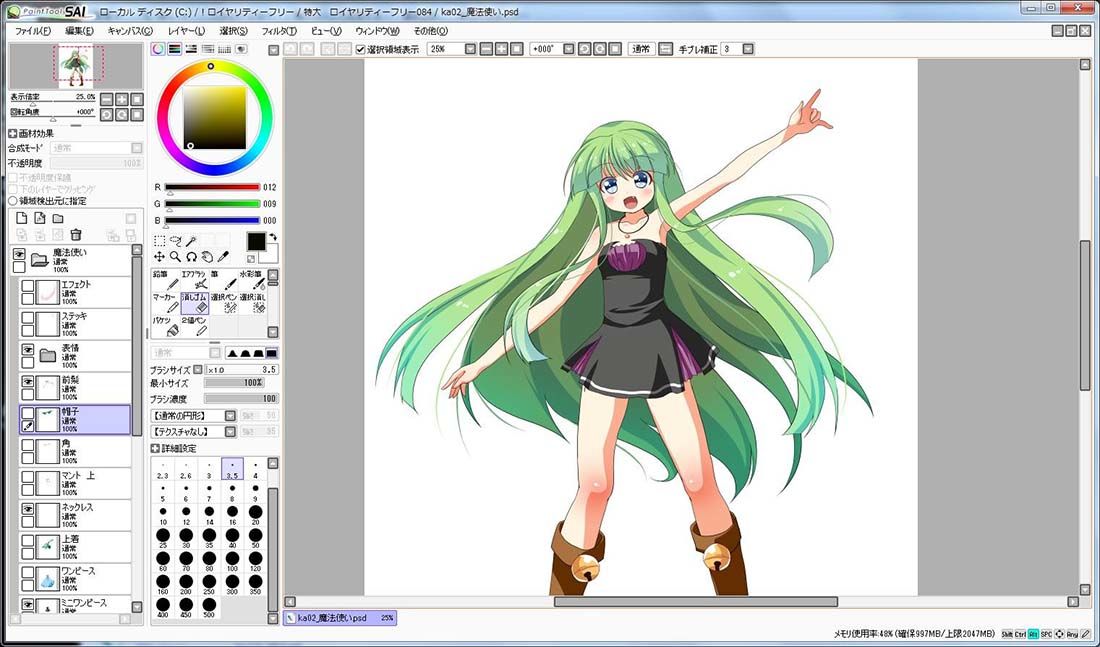
Task: Choose the マーカー marker tool
Action: (x=166, y=303)
